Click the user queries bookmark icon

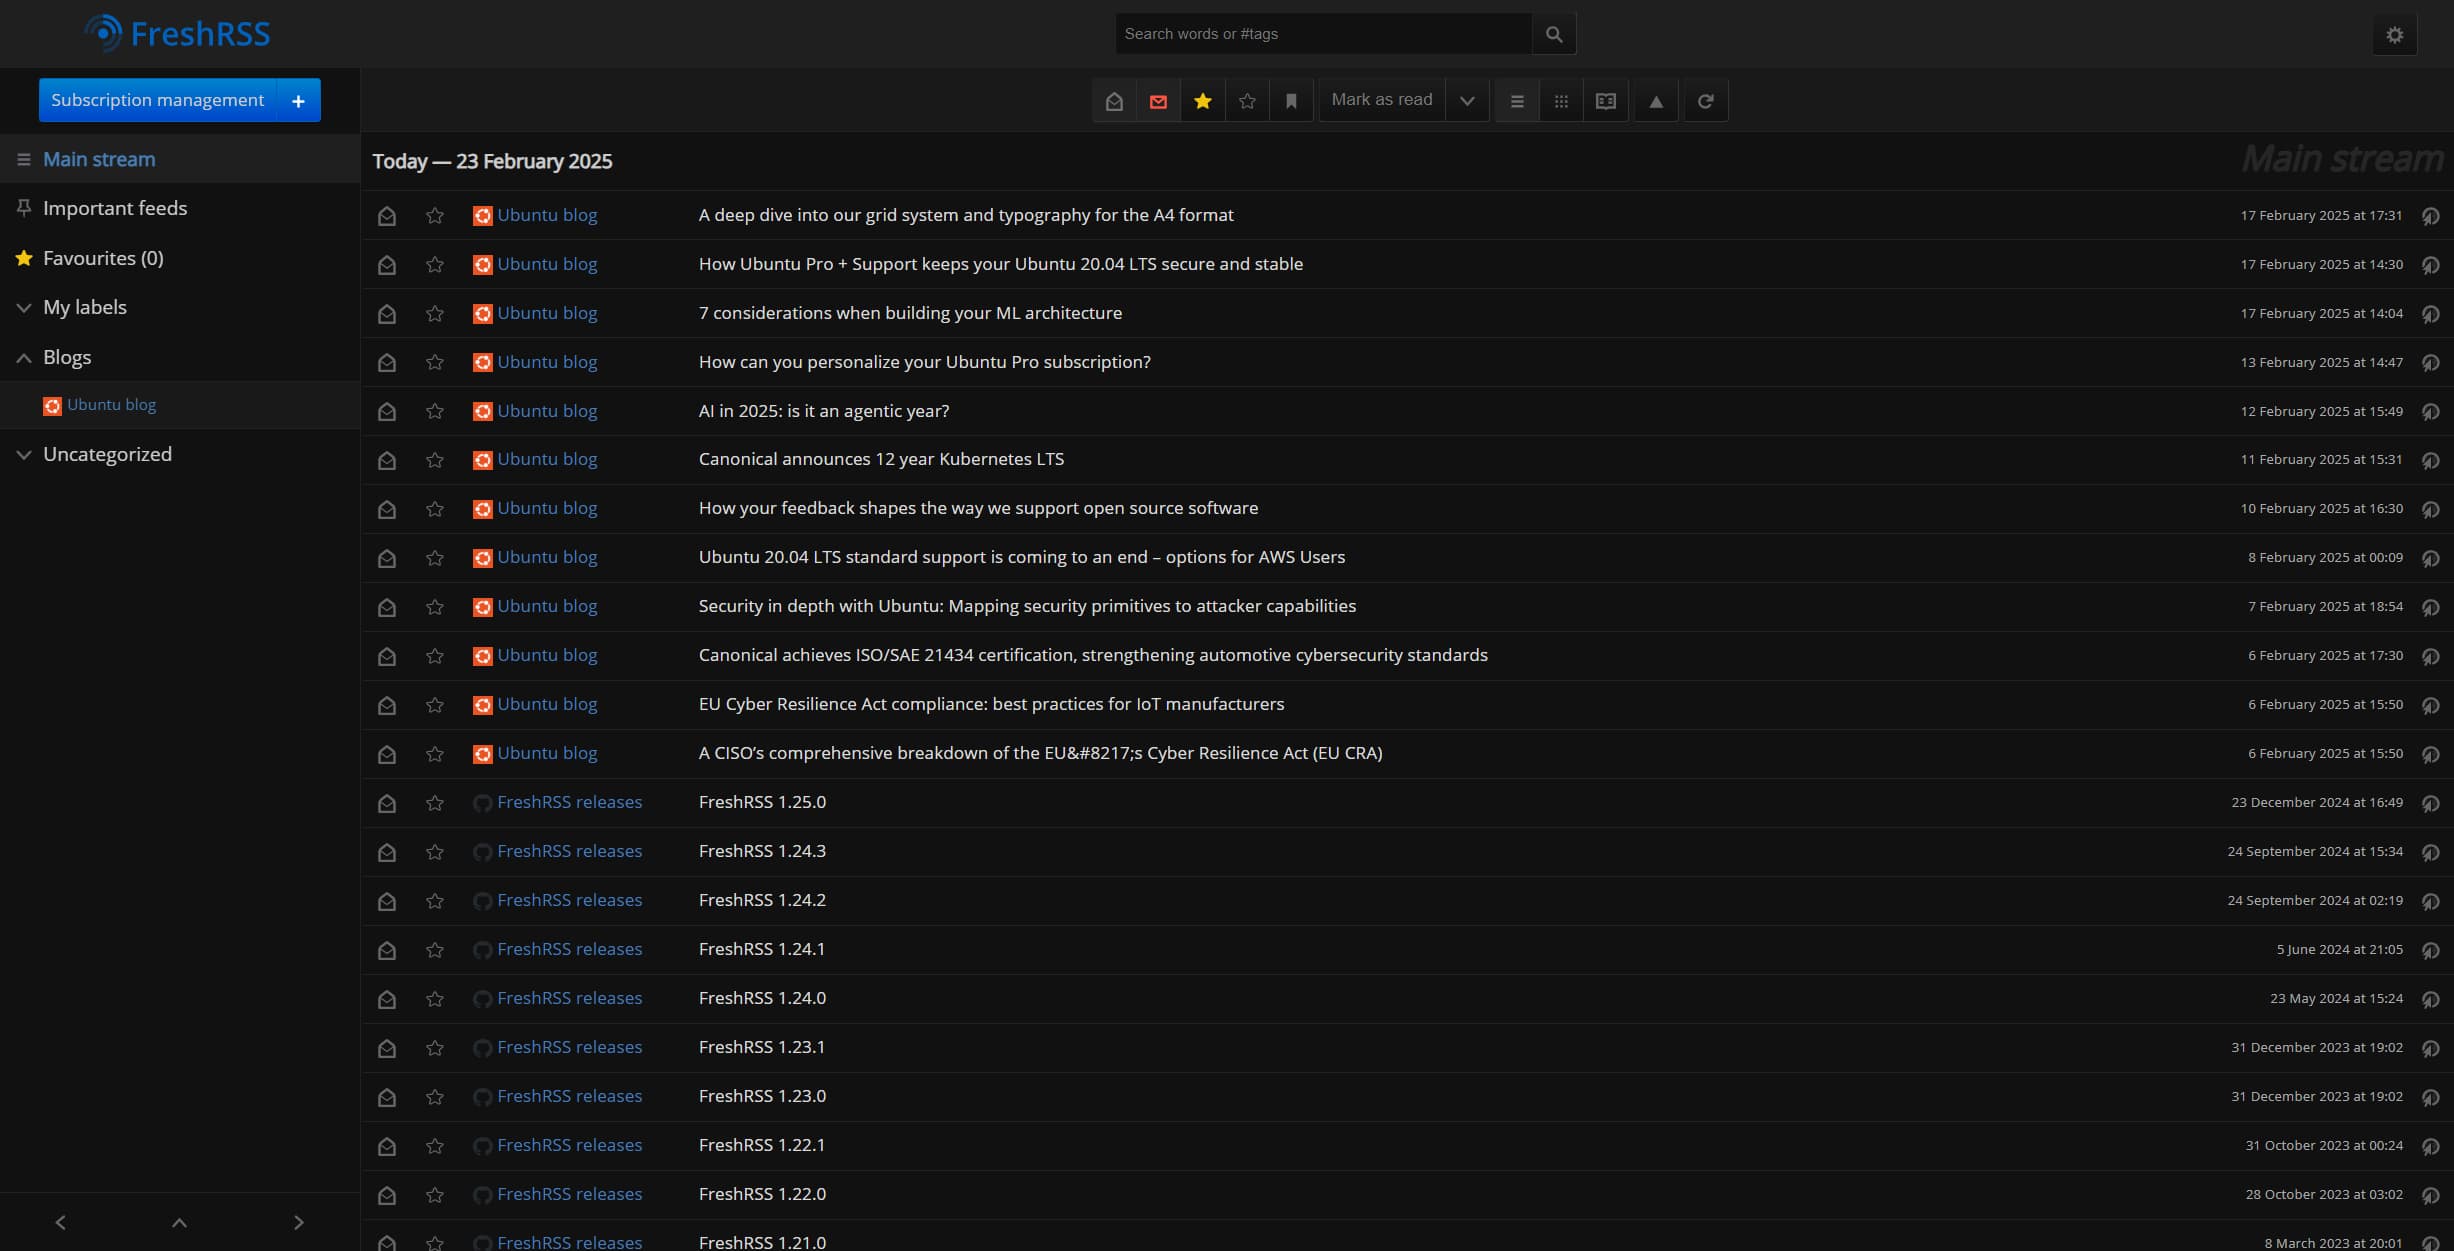(1291, 101)
